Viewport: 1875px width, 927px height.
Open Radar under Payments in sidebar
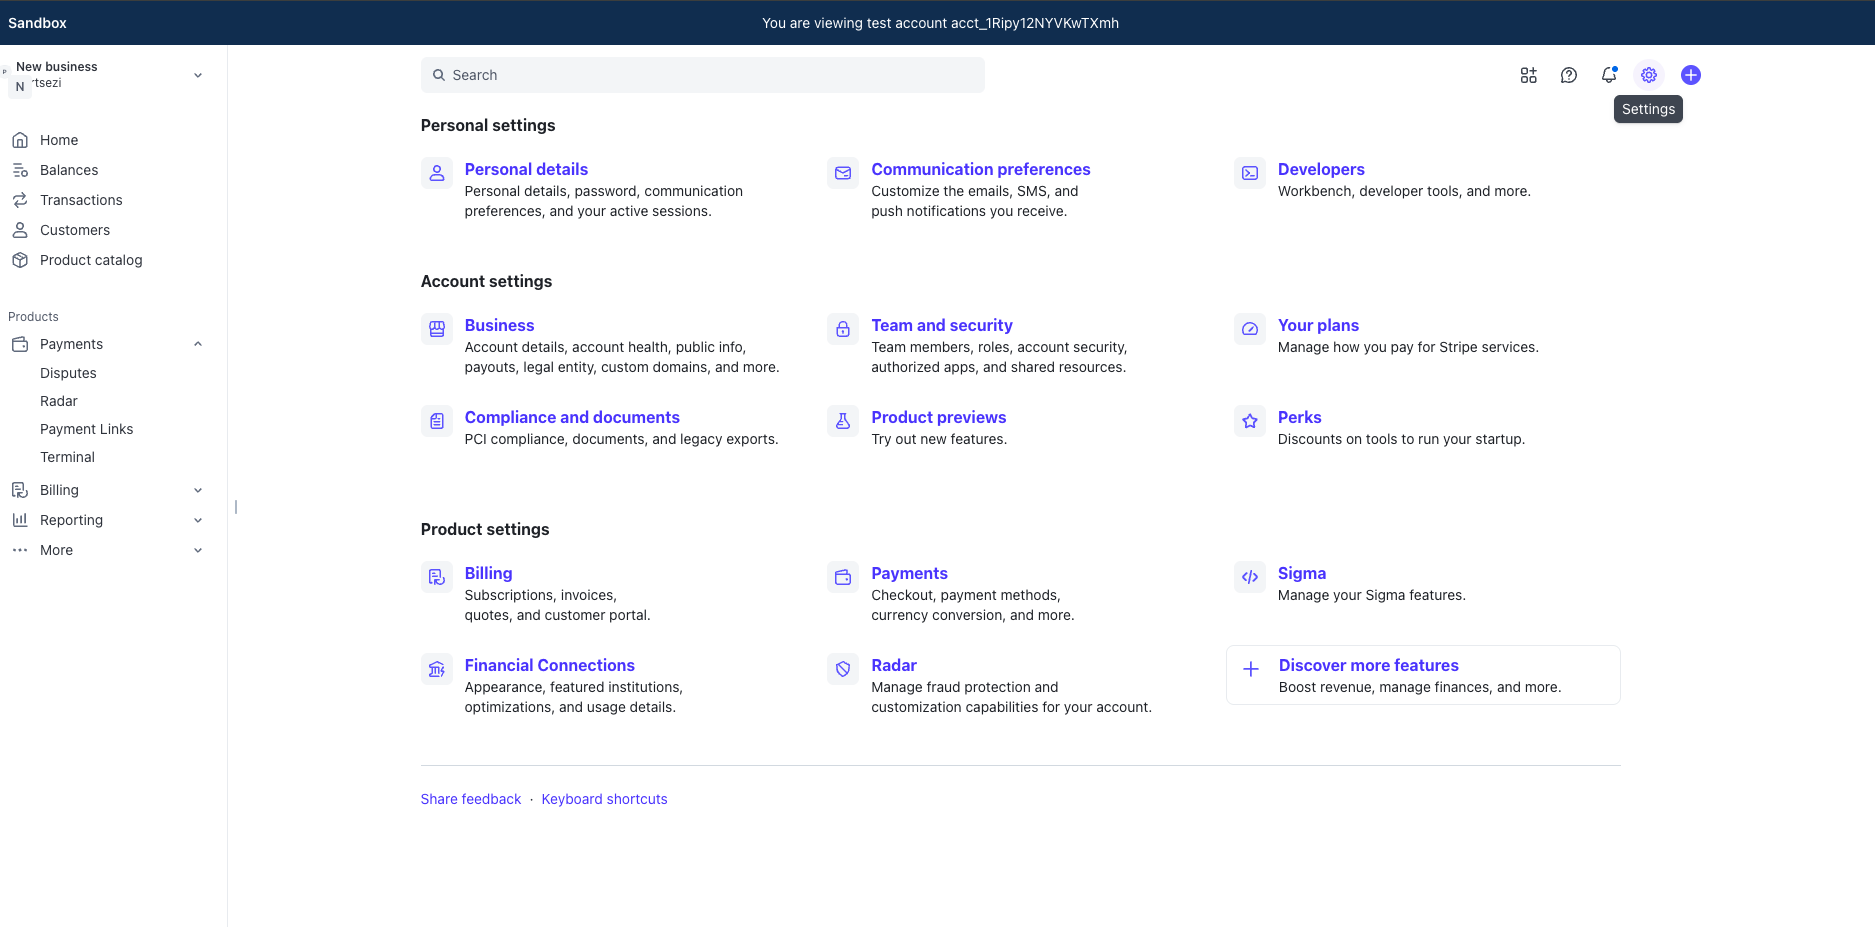59,401
